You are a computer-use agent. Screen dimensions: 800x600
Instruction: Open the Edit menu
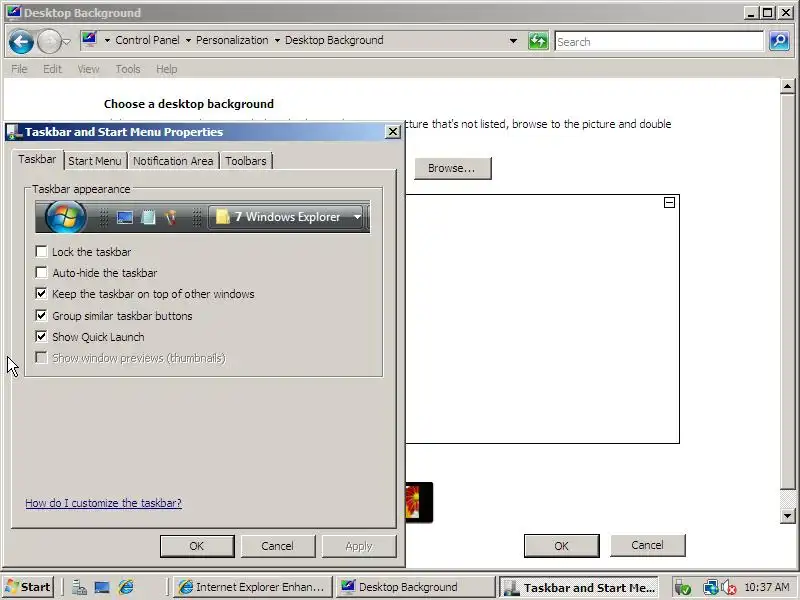(x=52, y=69)
